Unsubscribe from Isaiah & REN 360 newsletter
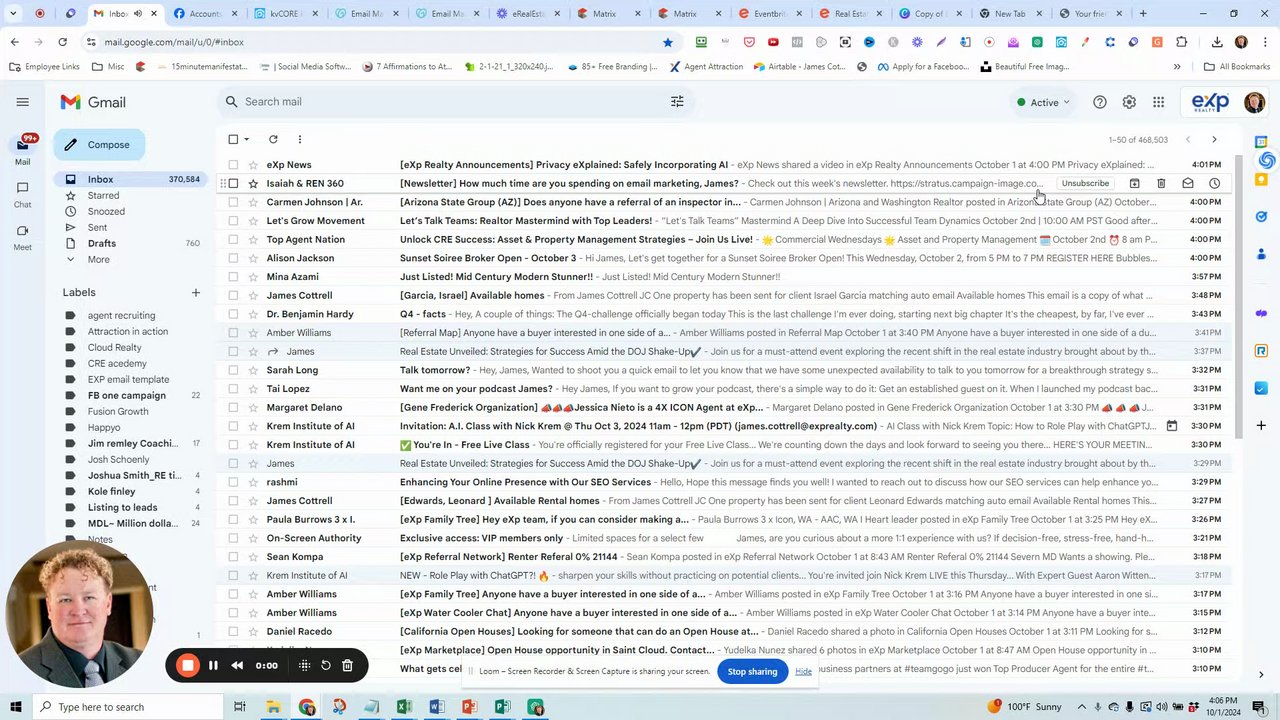The height and width of the screenshot is (720, 1280). [1085, 184]
